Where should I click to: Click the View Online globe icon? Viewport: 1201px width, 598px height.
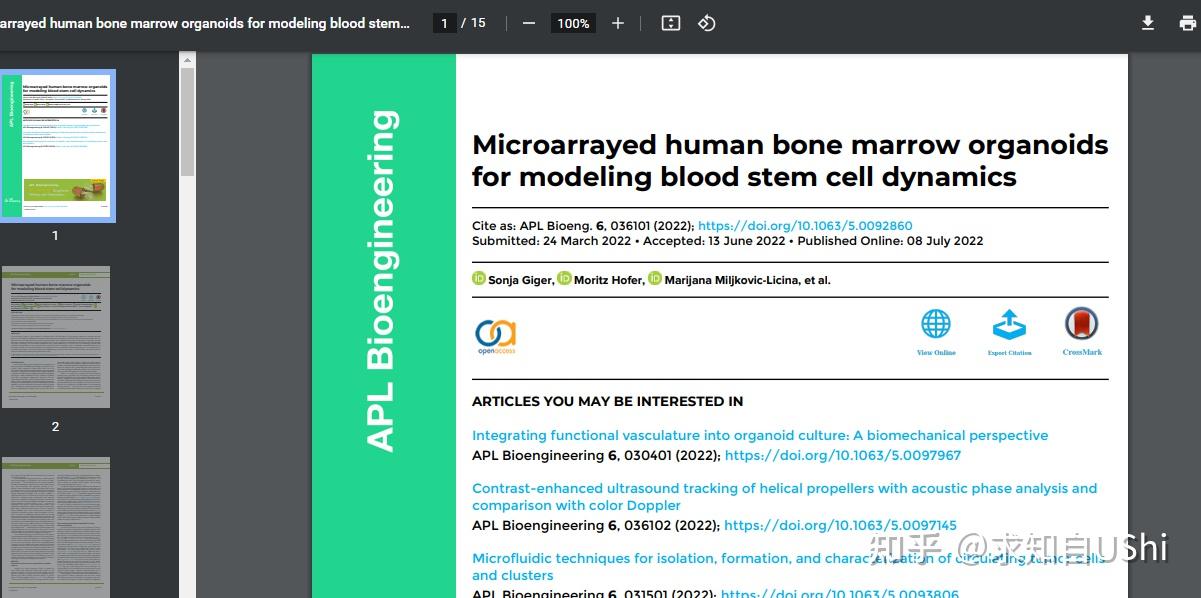936,325
